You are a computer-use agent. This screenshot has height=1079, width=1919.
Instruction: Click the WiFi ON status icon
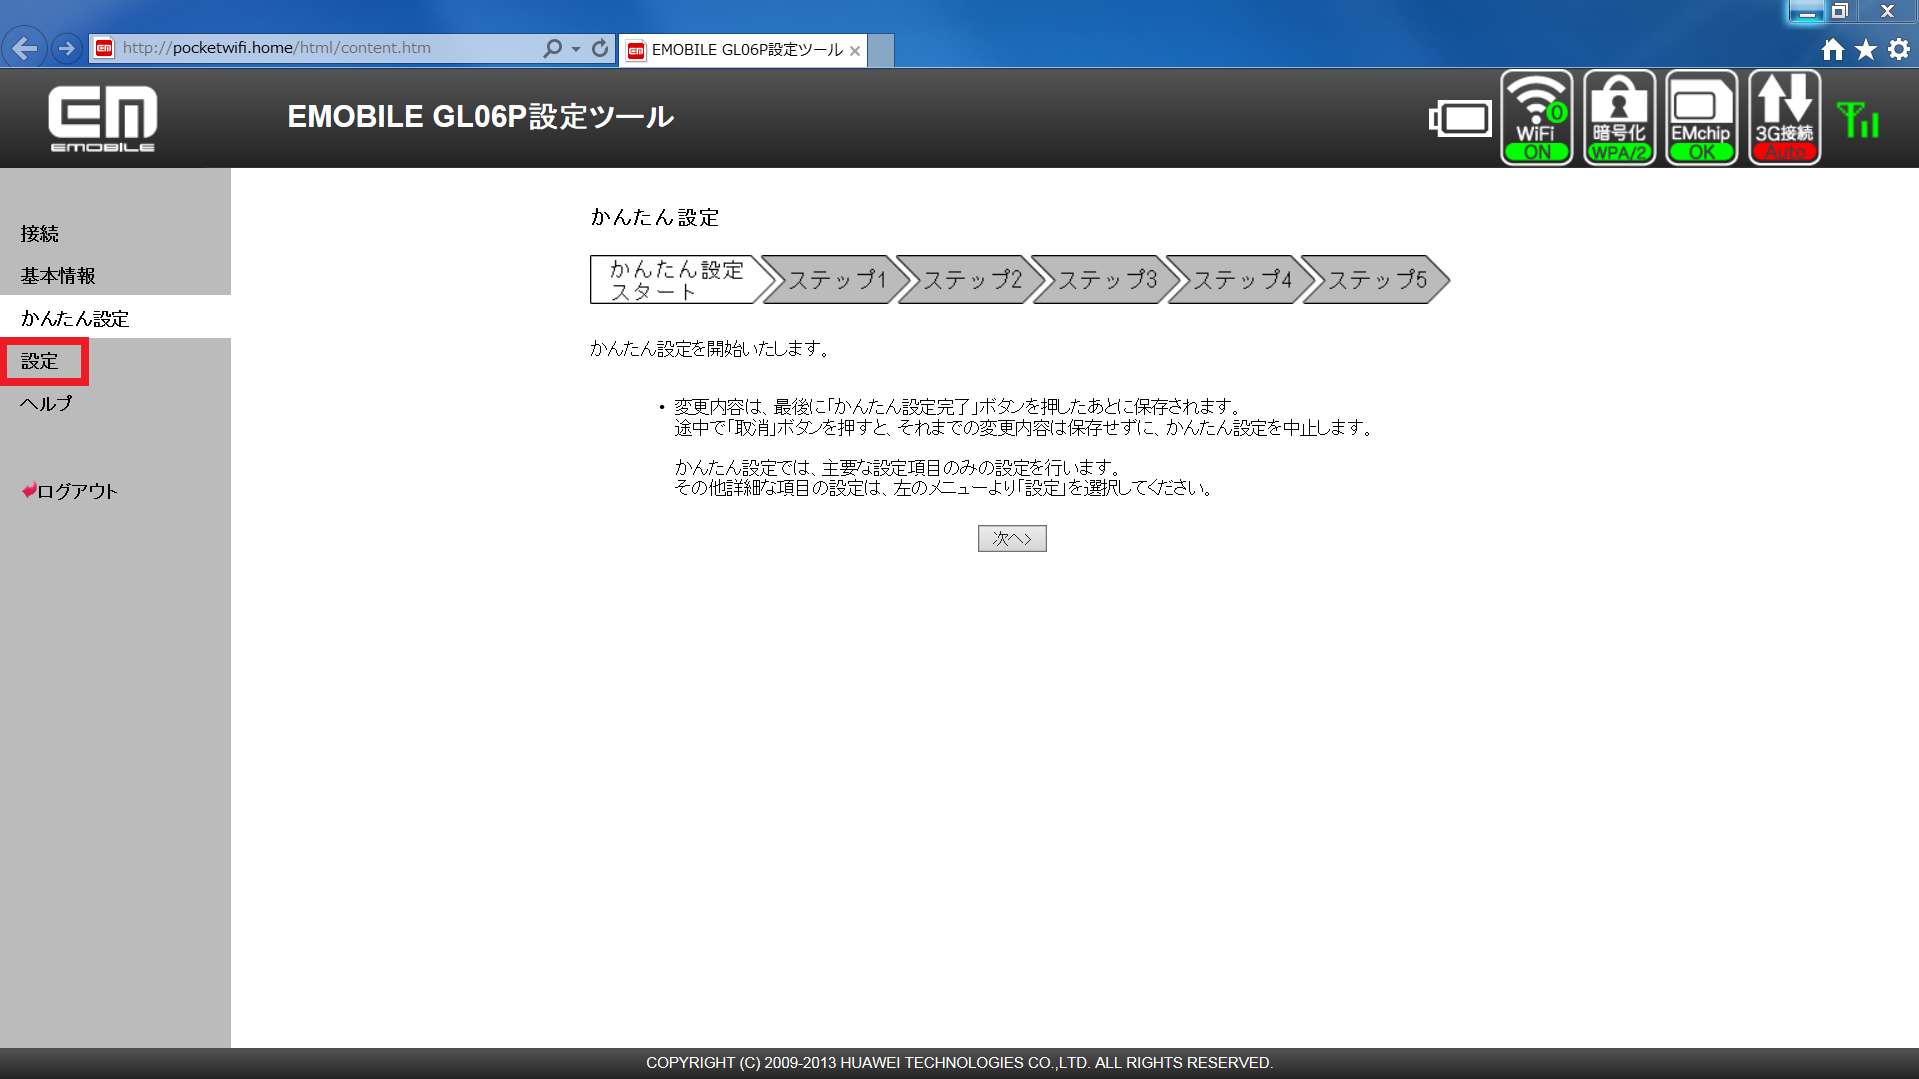click(1536, 117)
